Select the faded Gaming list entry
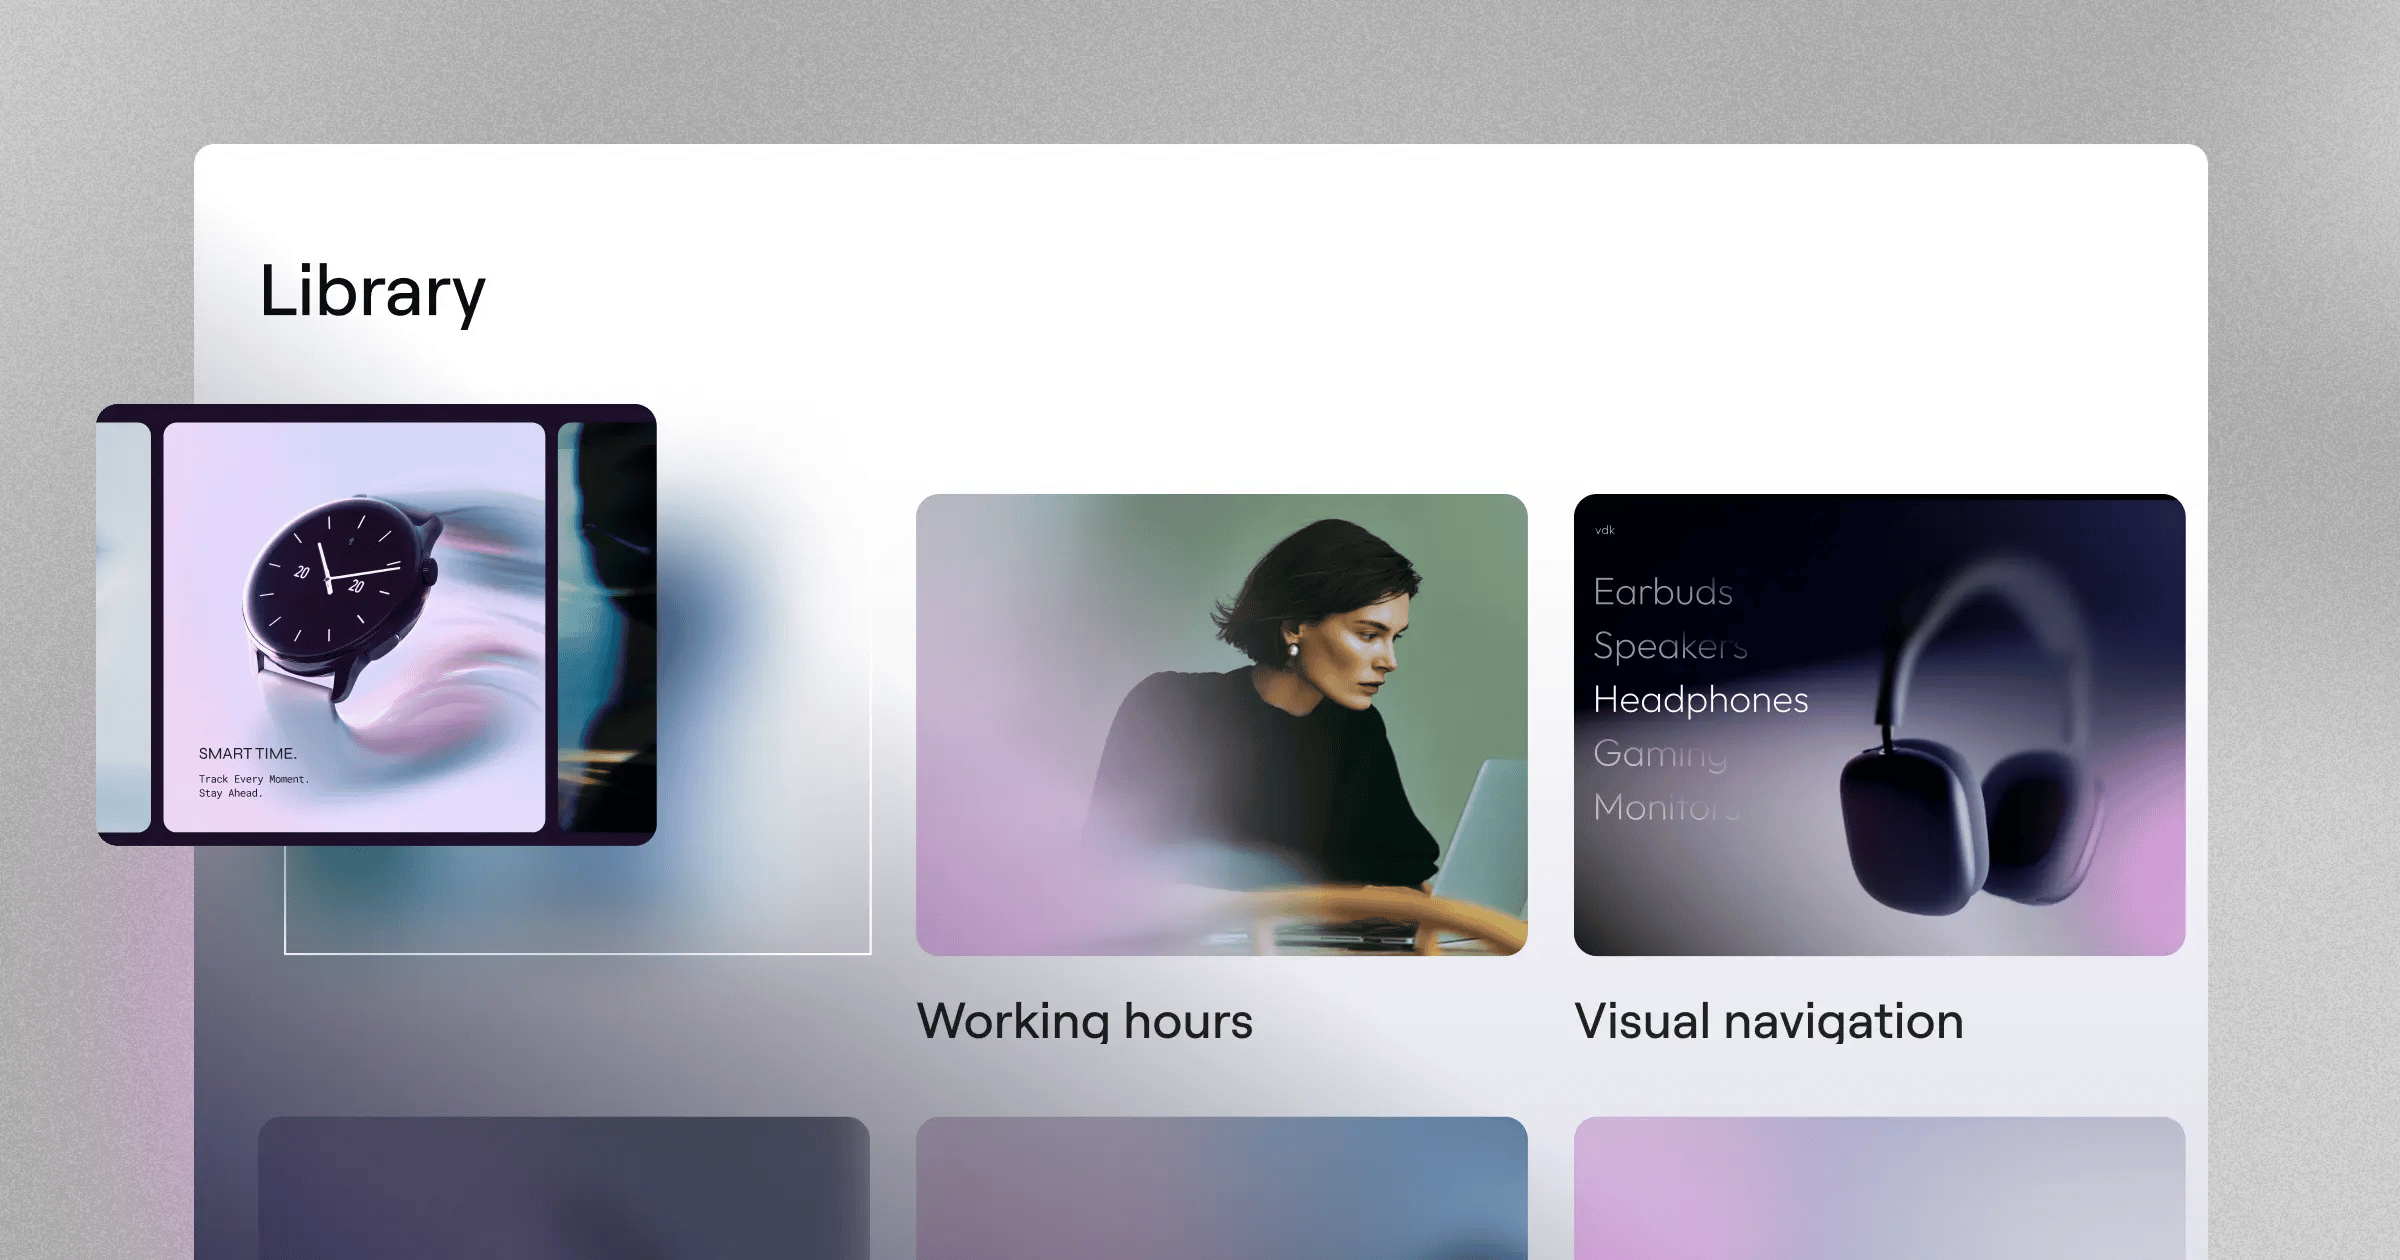2400x1260 pixels. 1659,753
